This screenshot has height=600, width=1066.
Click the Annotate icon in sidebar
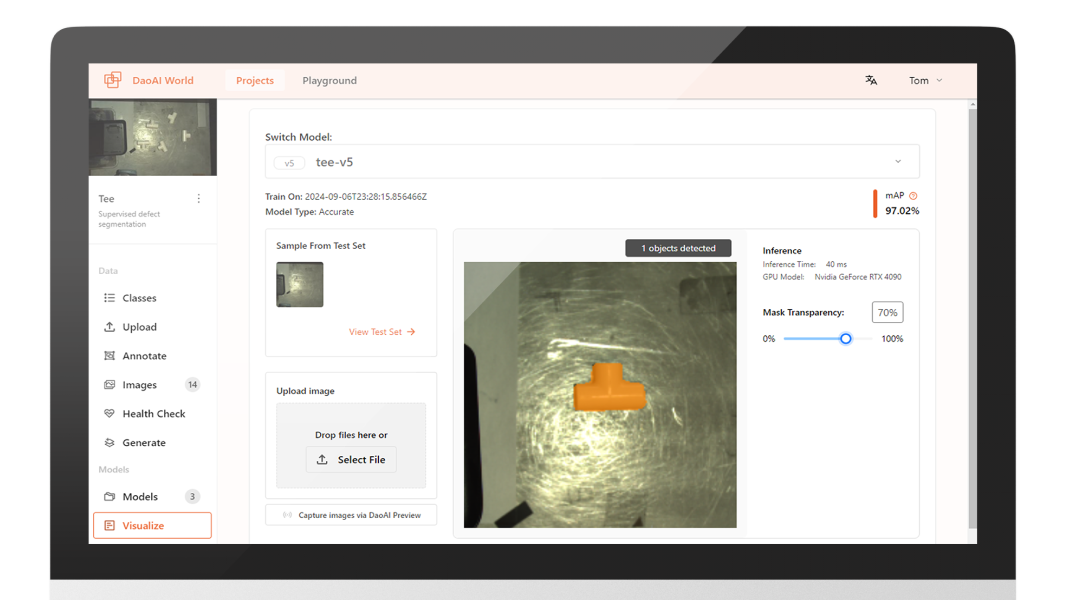[x=110, y=356]
